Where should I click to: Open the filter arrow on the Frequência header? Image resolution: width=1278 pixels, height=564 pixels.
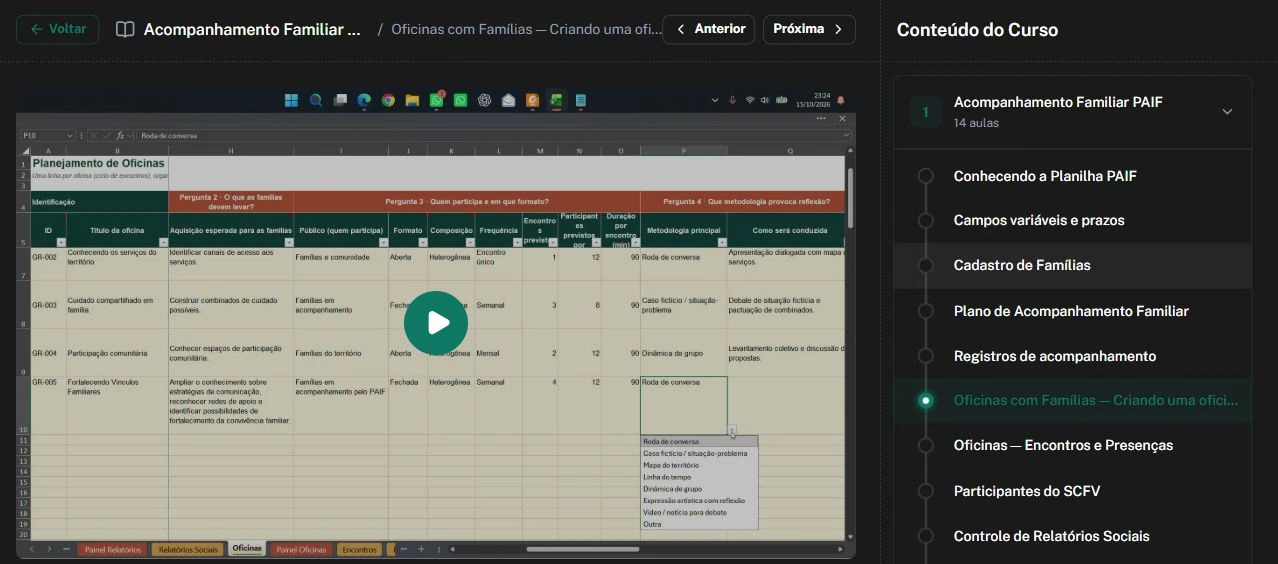tap(517, 243)
